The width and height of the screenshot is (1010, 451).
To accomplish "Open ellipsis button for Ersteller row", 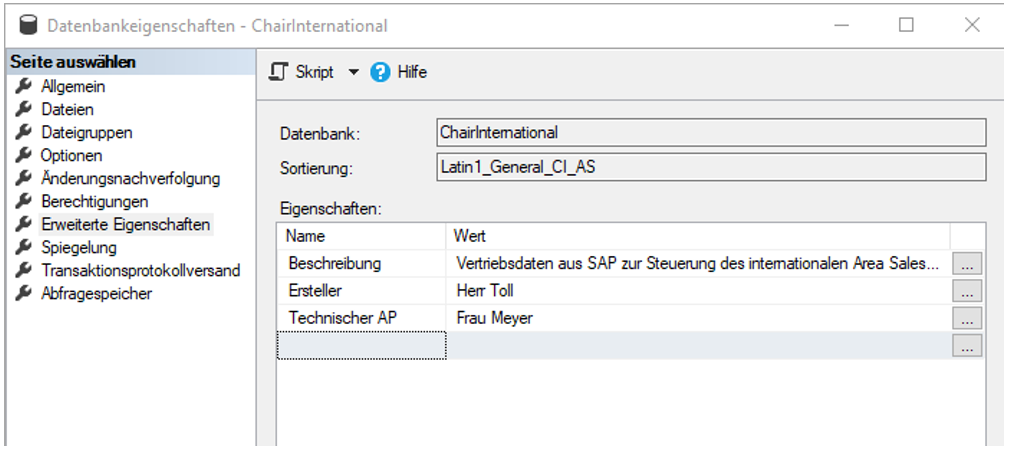I will (967, 291).
